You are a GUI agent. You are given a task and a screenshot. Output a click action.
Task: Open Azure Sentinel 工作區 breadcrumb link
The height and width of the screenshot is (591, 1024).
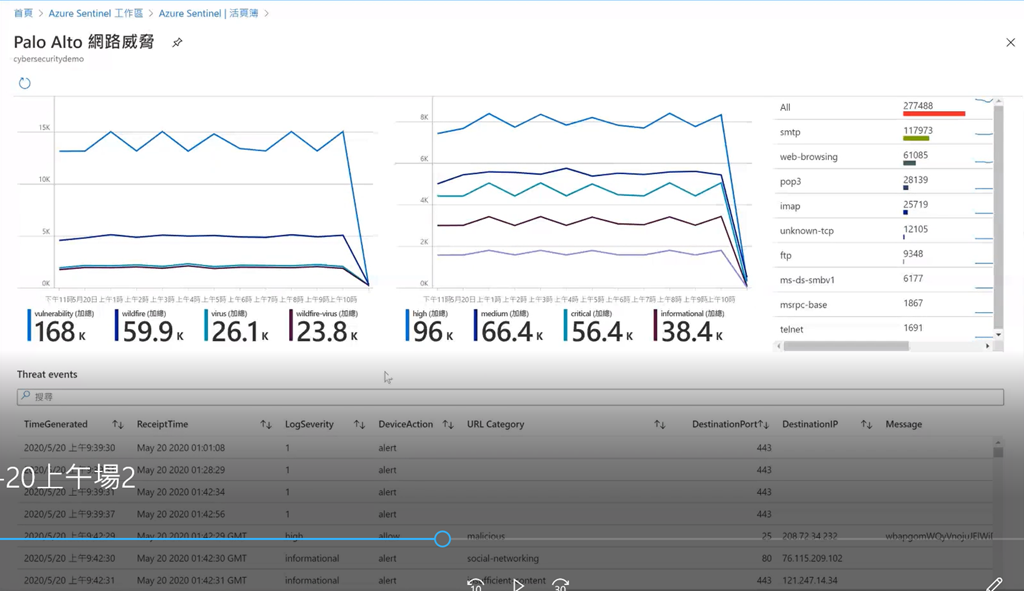[95, 13]
